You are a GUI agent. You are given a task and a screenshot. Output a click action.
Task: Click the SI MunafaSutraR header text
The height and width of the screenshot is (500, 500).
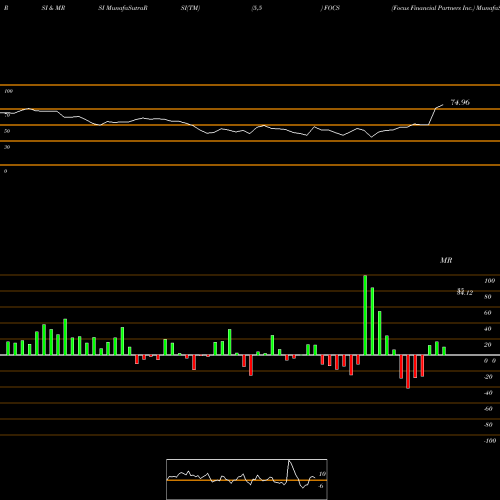click(x=123, y=8)
